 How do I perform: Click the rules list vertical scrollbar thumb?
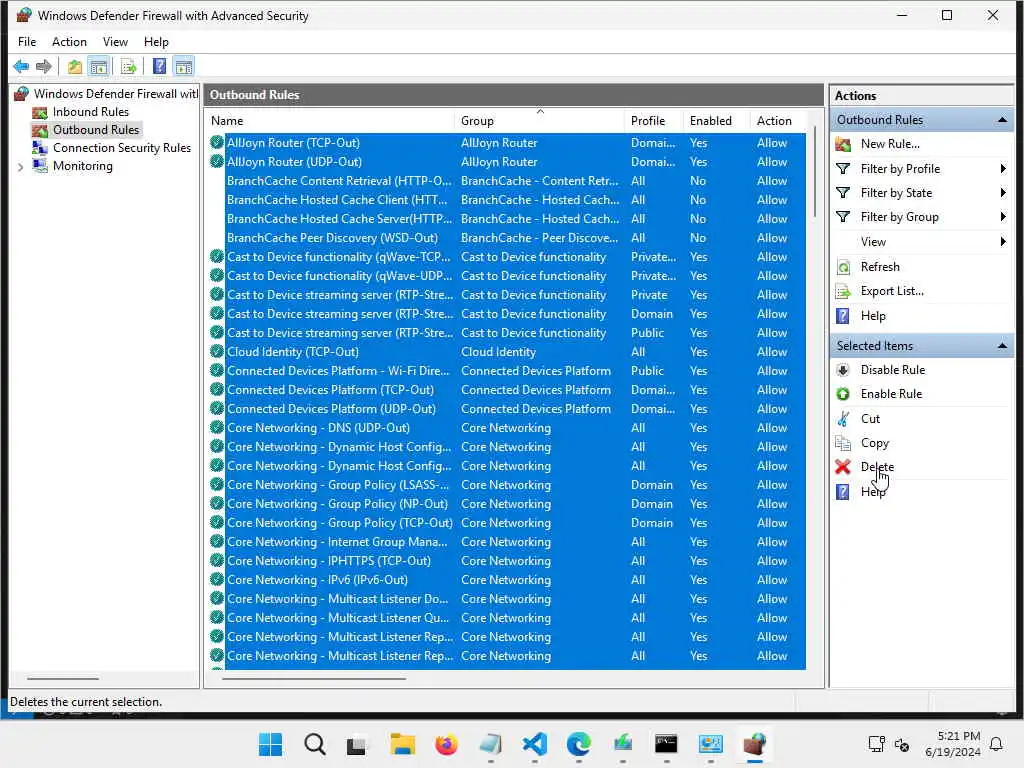point(815,172)
